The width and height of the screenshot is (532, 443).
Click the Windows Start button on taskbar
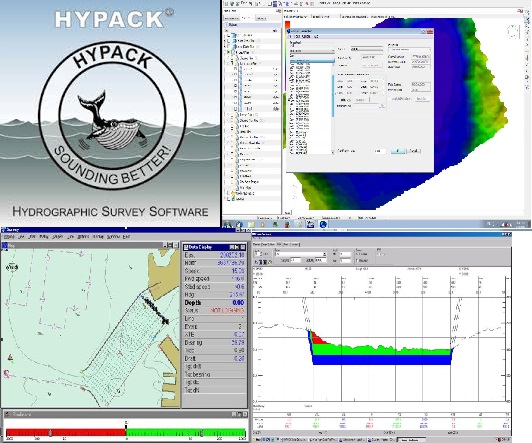(x=228, y=224)
